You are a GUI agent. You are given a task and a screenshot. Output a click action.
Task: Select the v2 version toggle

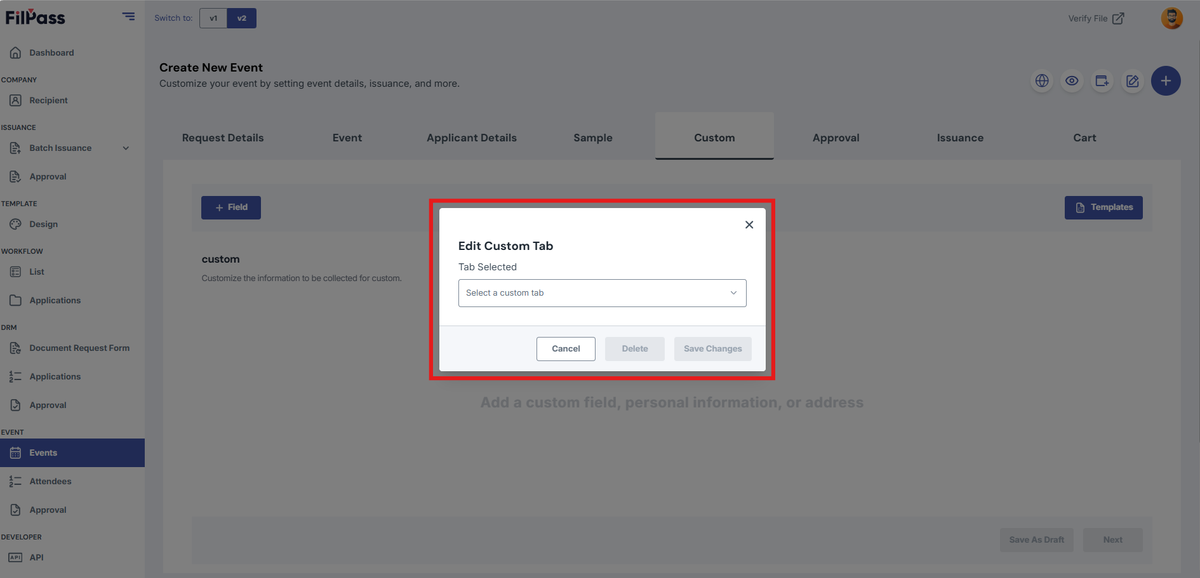pyautogui.click(x=241, y=18)
